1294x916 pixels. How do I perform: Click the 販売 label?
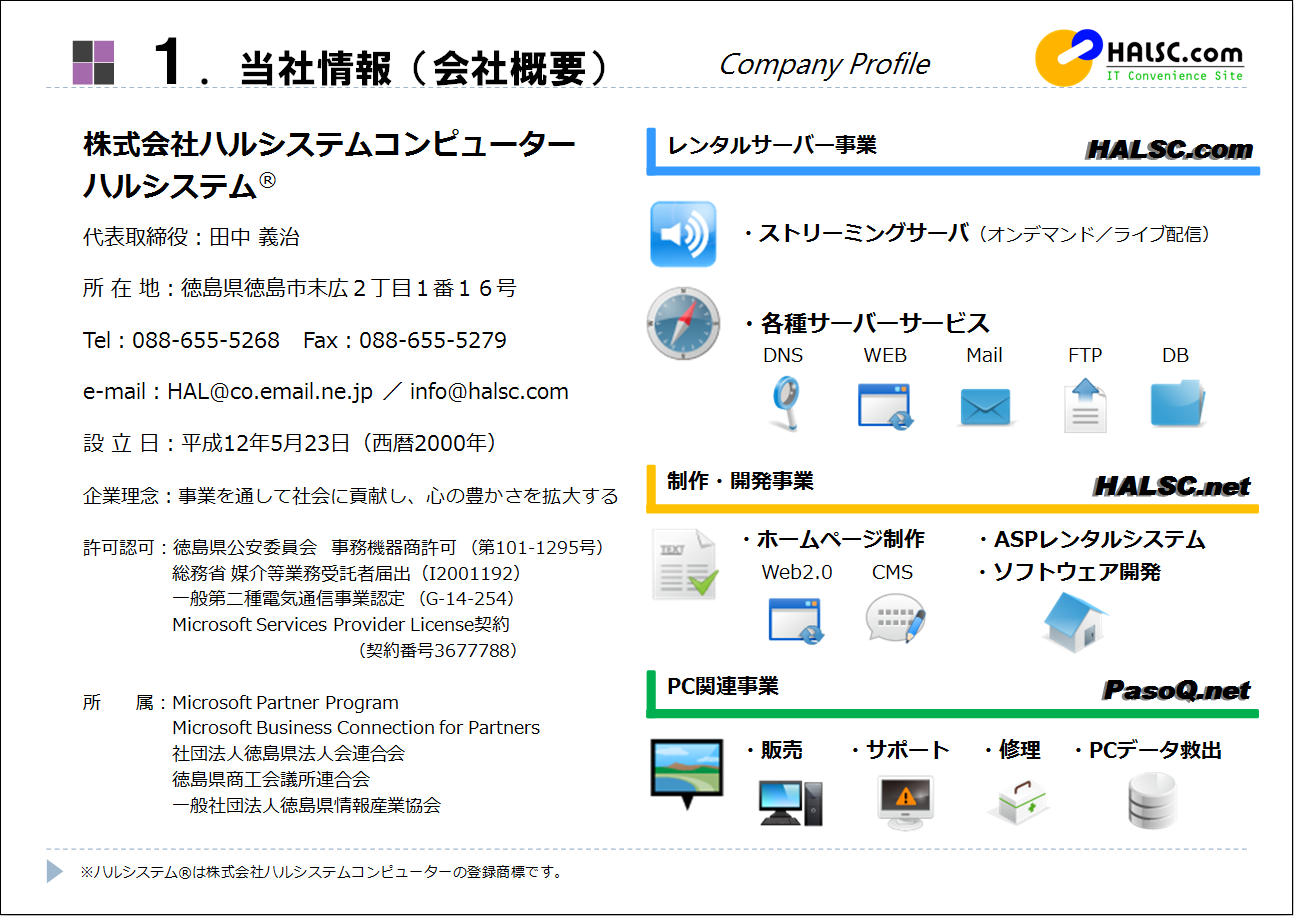(781, 750)
